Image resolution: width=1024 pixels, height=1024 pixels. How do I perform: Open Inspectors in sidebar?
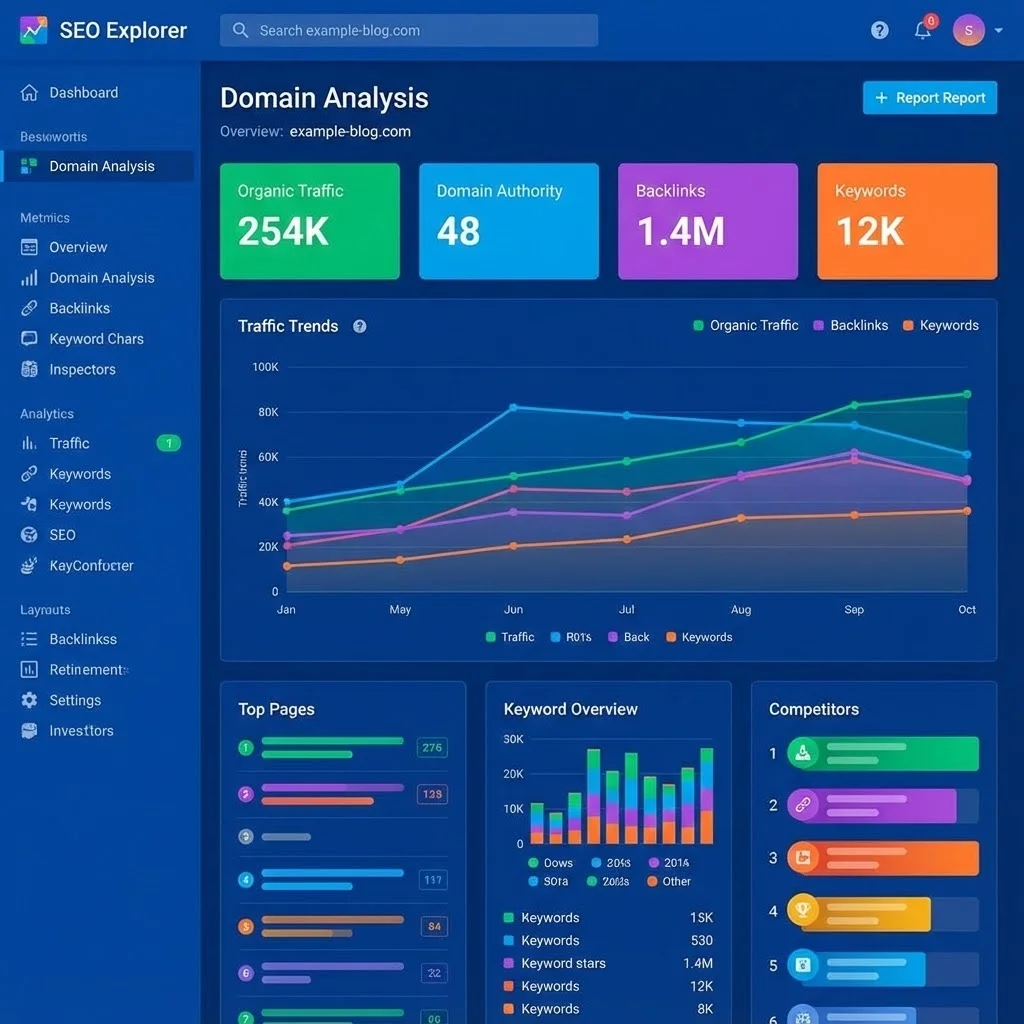point(82,370)
